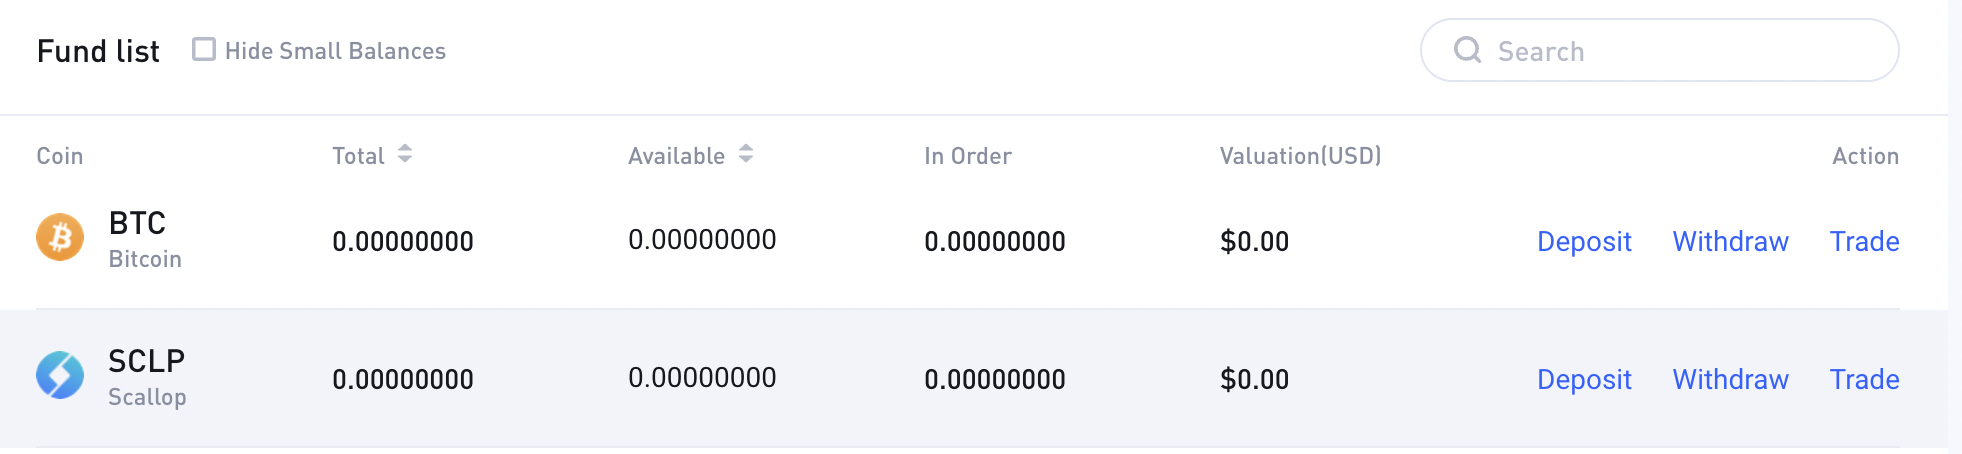Click the Available column header
1962x454 pixels.
click(x=676, y=156)
